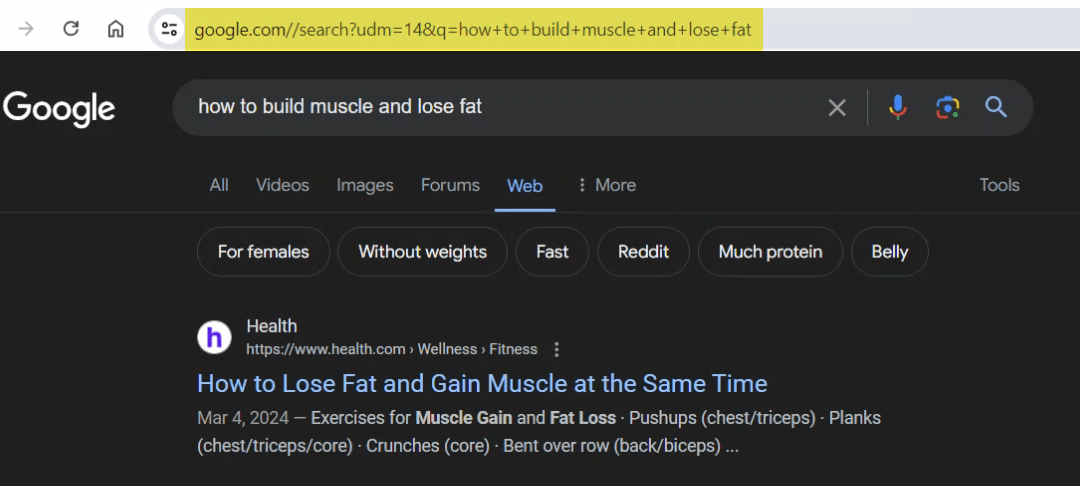Clear the search query with X
This screenshot has height=486, width=1080.
coord(837,107)
